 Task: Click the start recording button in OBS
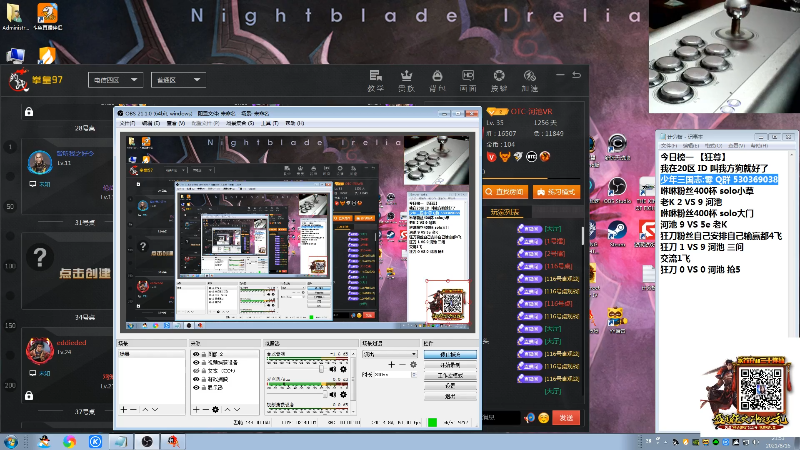coord(451,365)
